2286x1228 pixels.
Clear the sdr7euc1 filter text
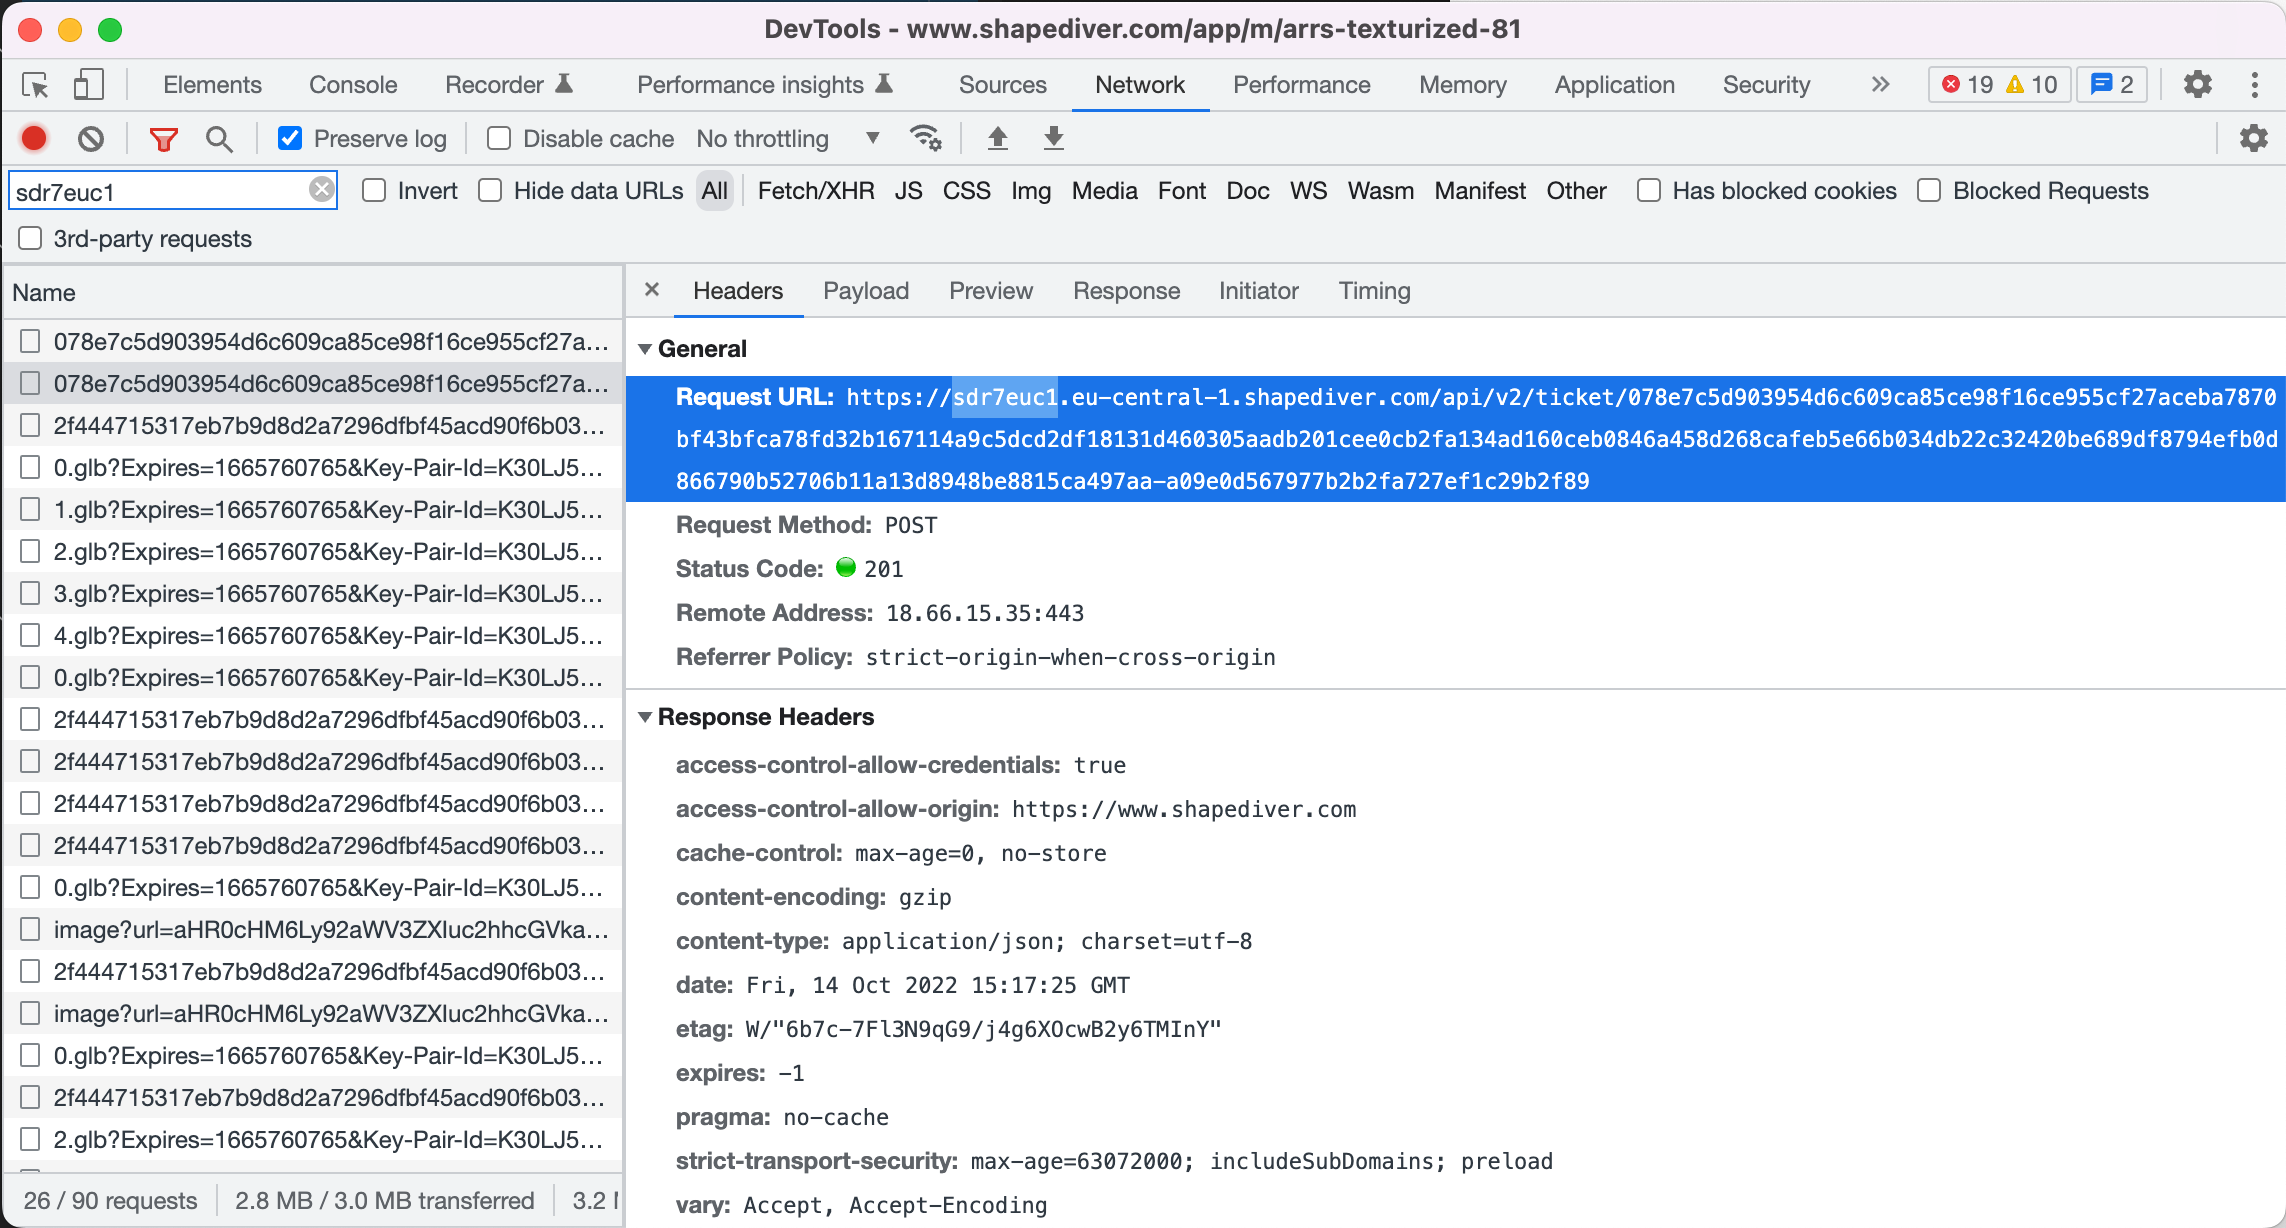coord(320,188)
